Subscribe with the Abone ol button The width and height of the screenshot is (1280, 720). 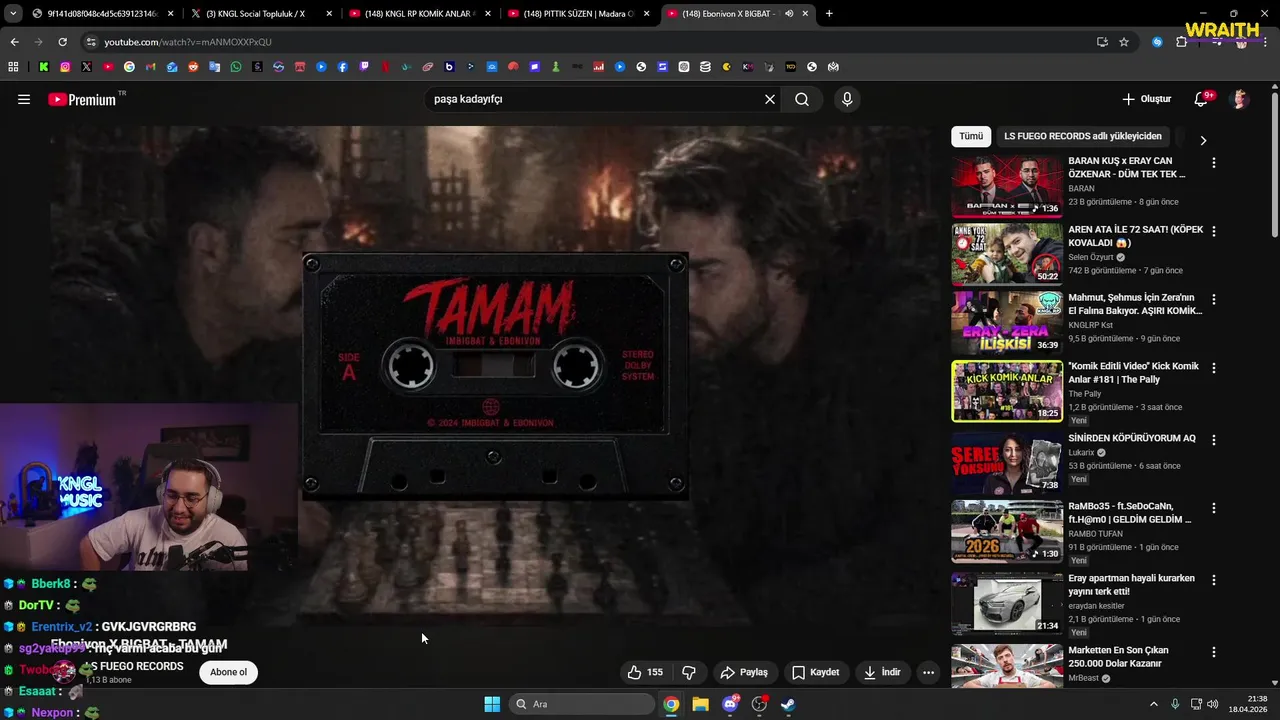coord(228,672)
